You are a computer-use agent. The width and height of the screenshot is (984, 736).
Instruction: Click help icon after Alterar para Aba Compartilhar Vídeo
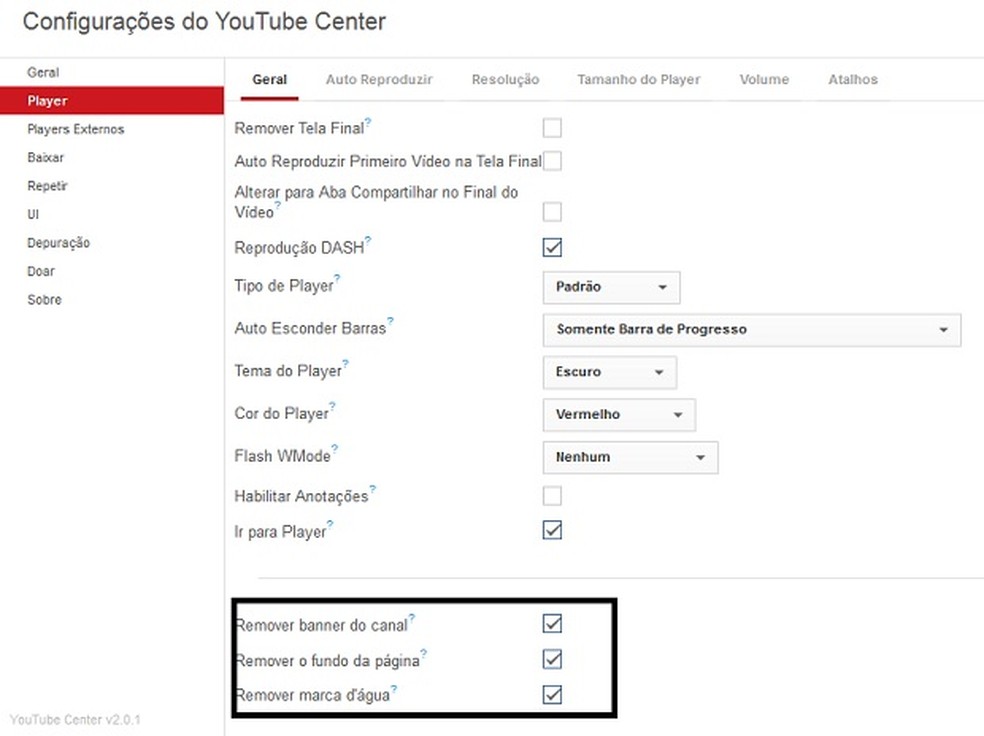click(278, 205)
